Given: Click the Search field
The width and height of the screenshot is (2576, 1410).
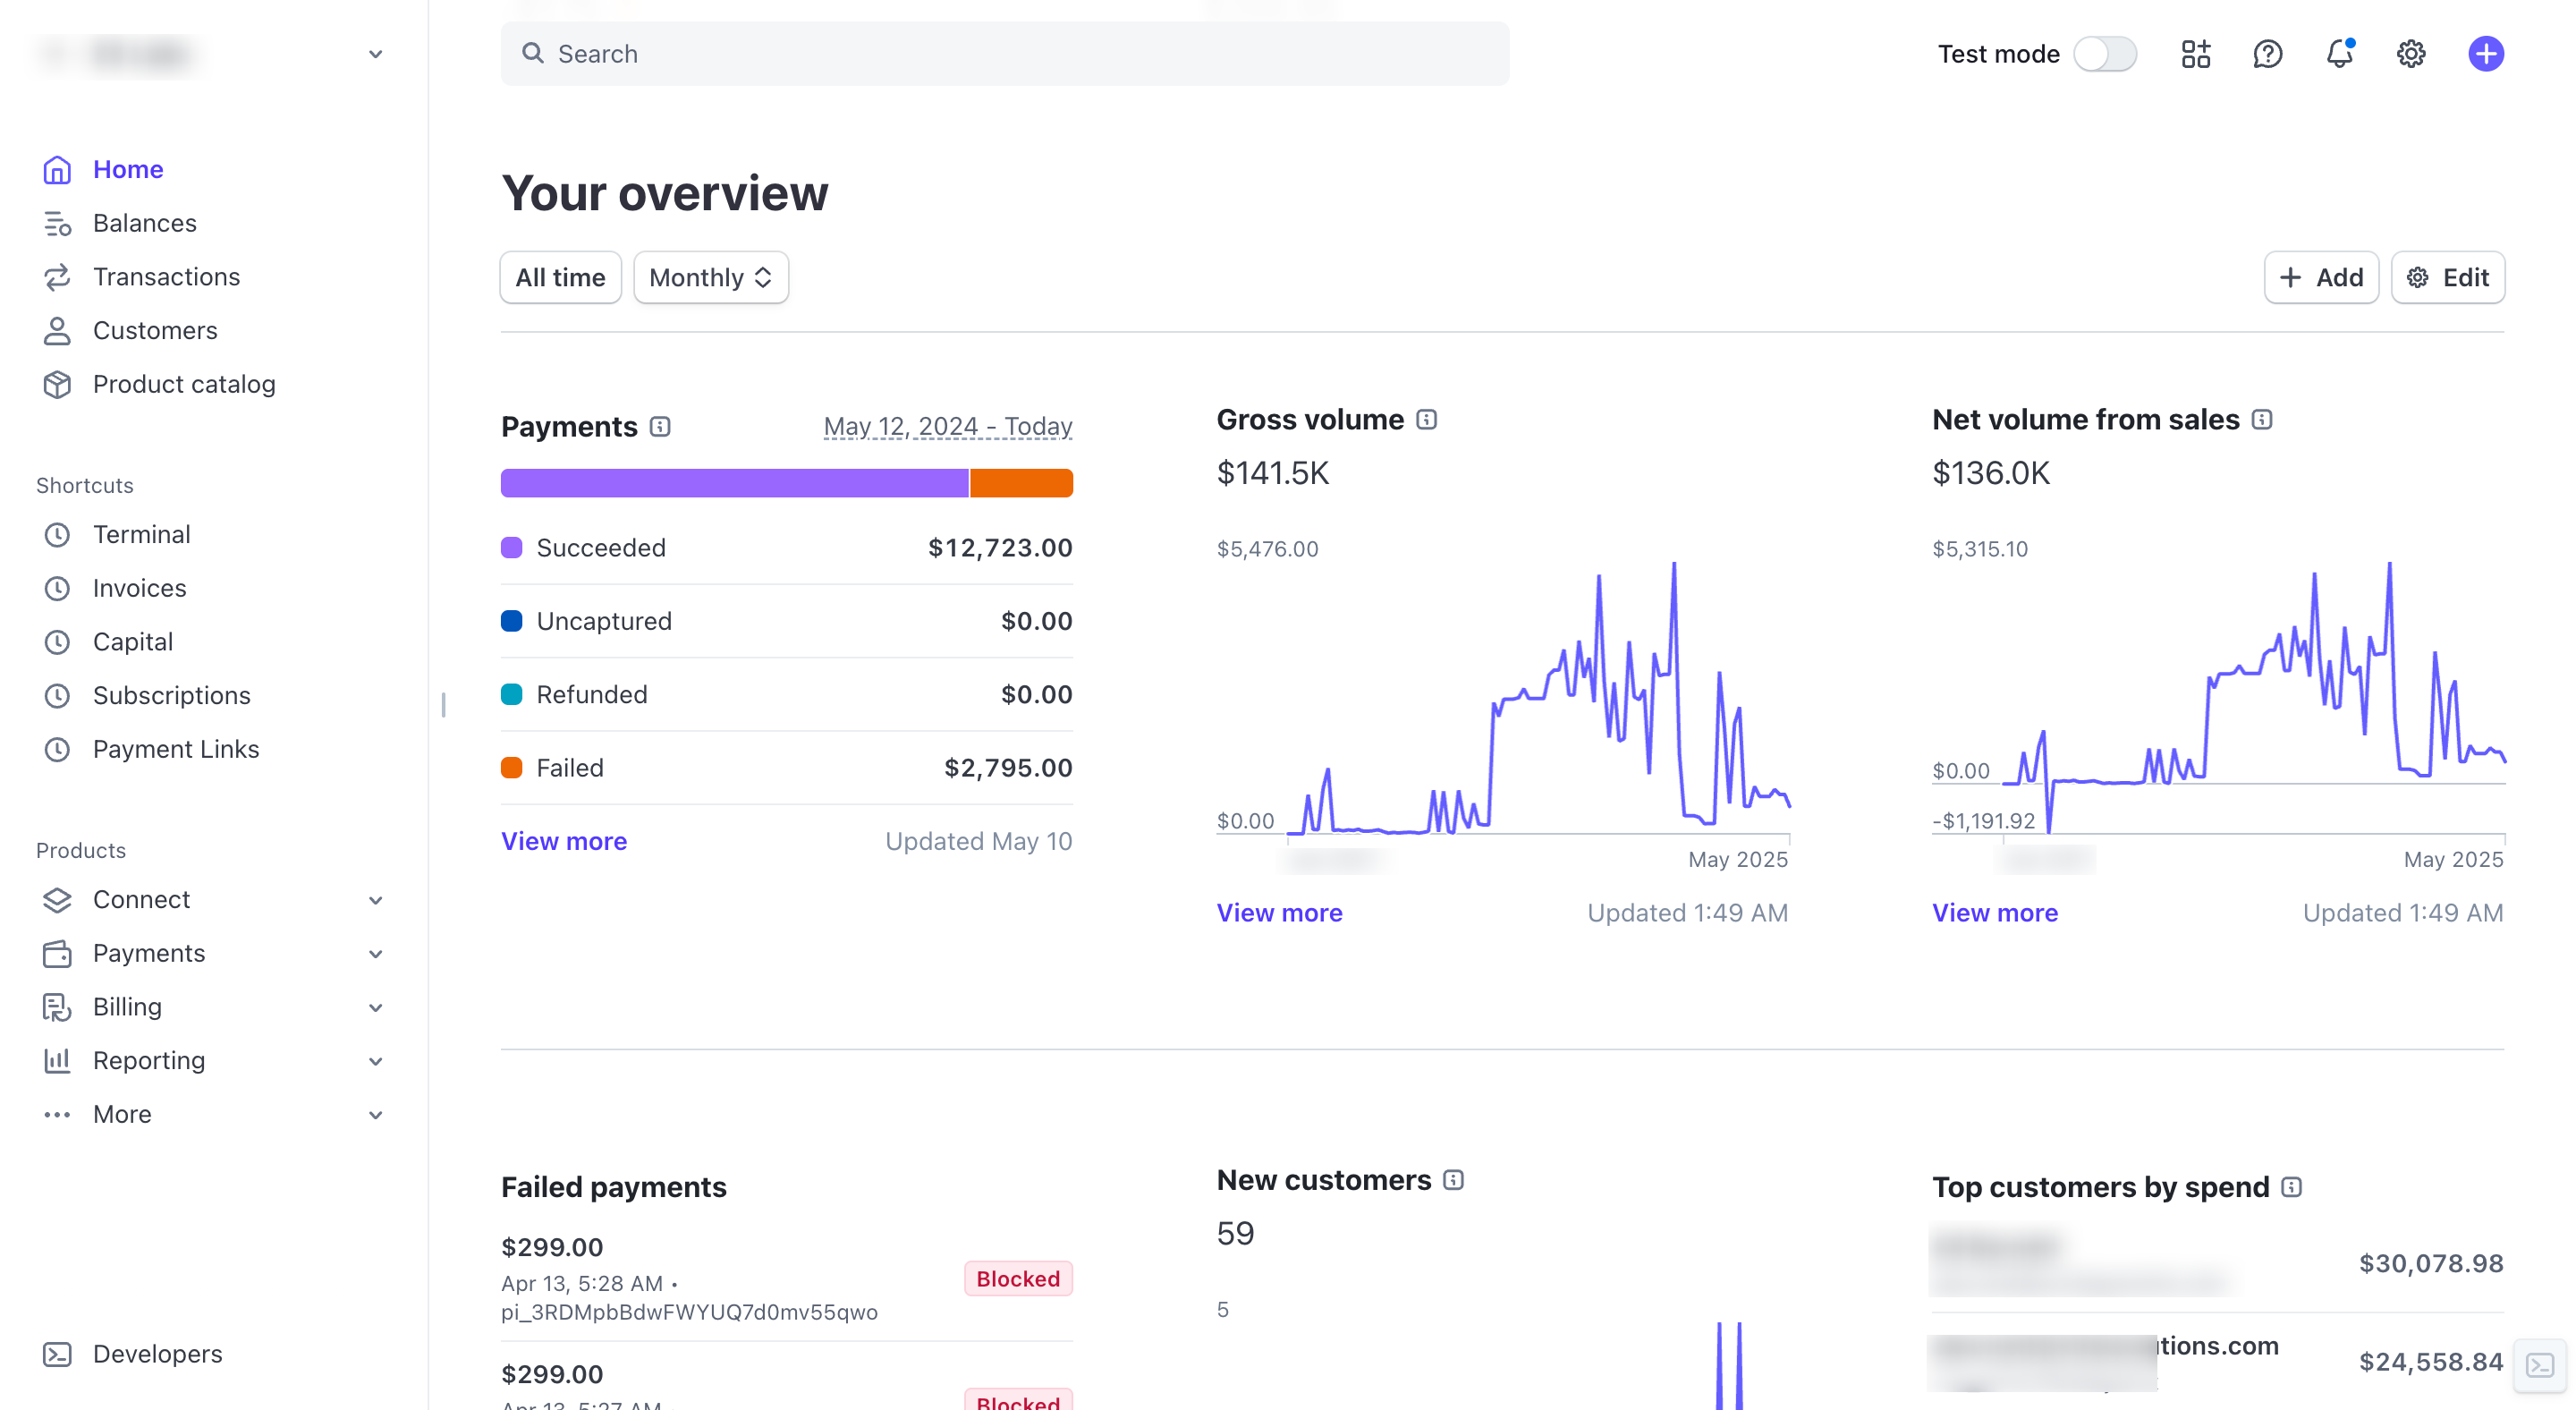Looking at the screenshot, I should [1005, 54].
